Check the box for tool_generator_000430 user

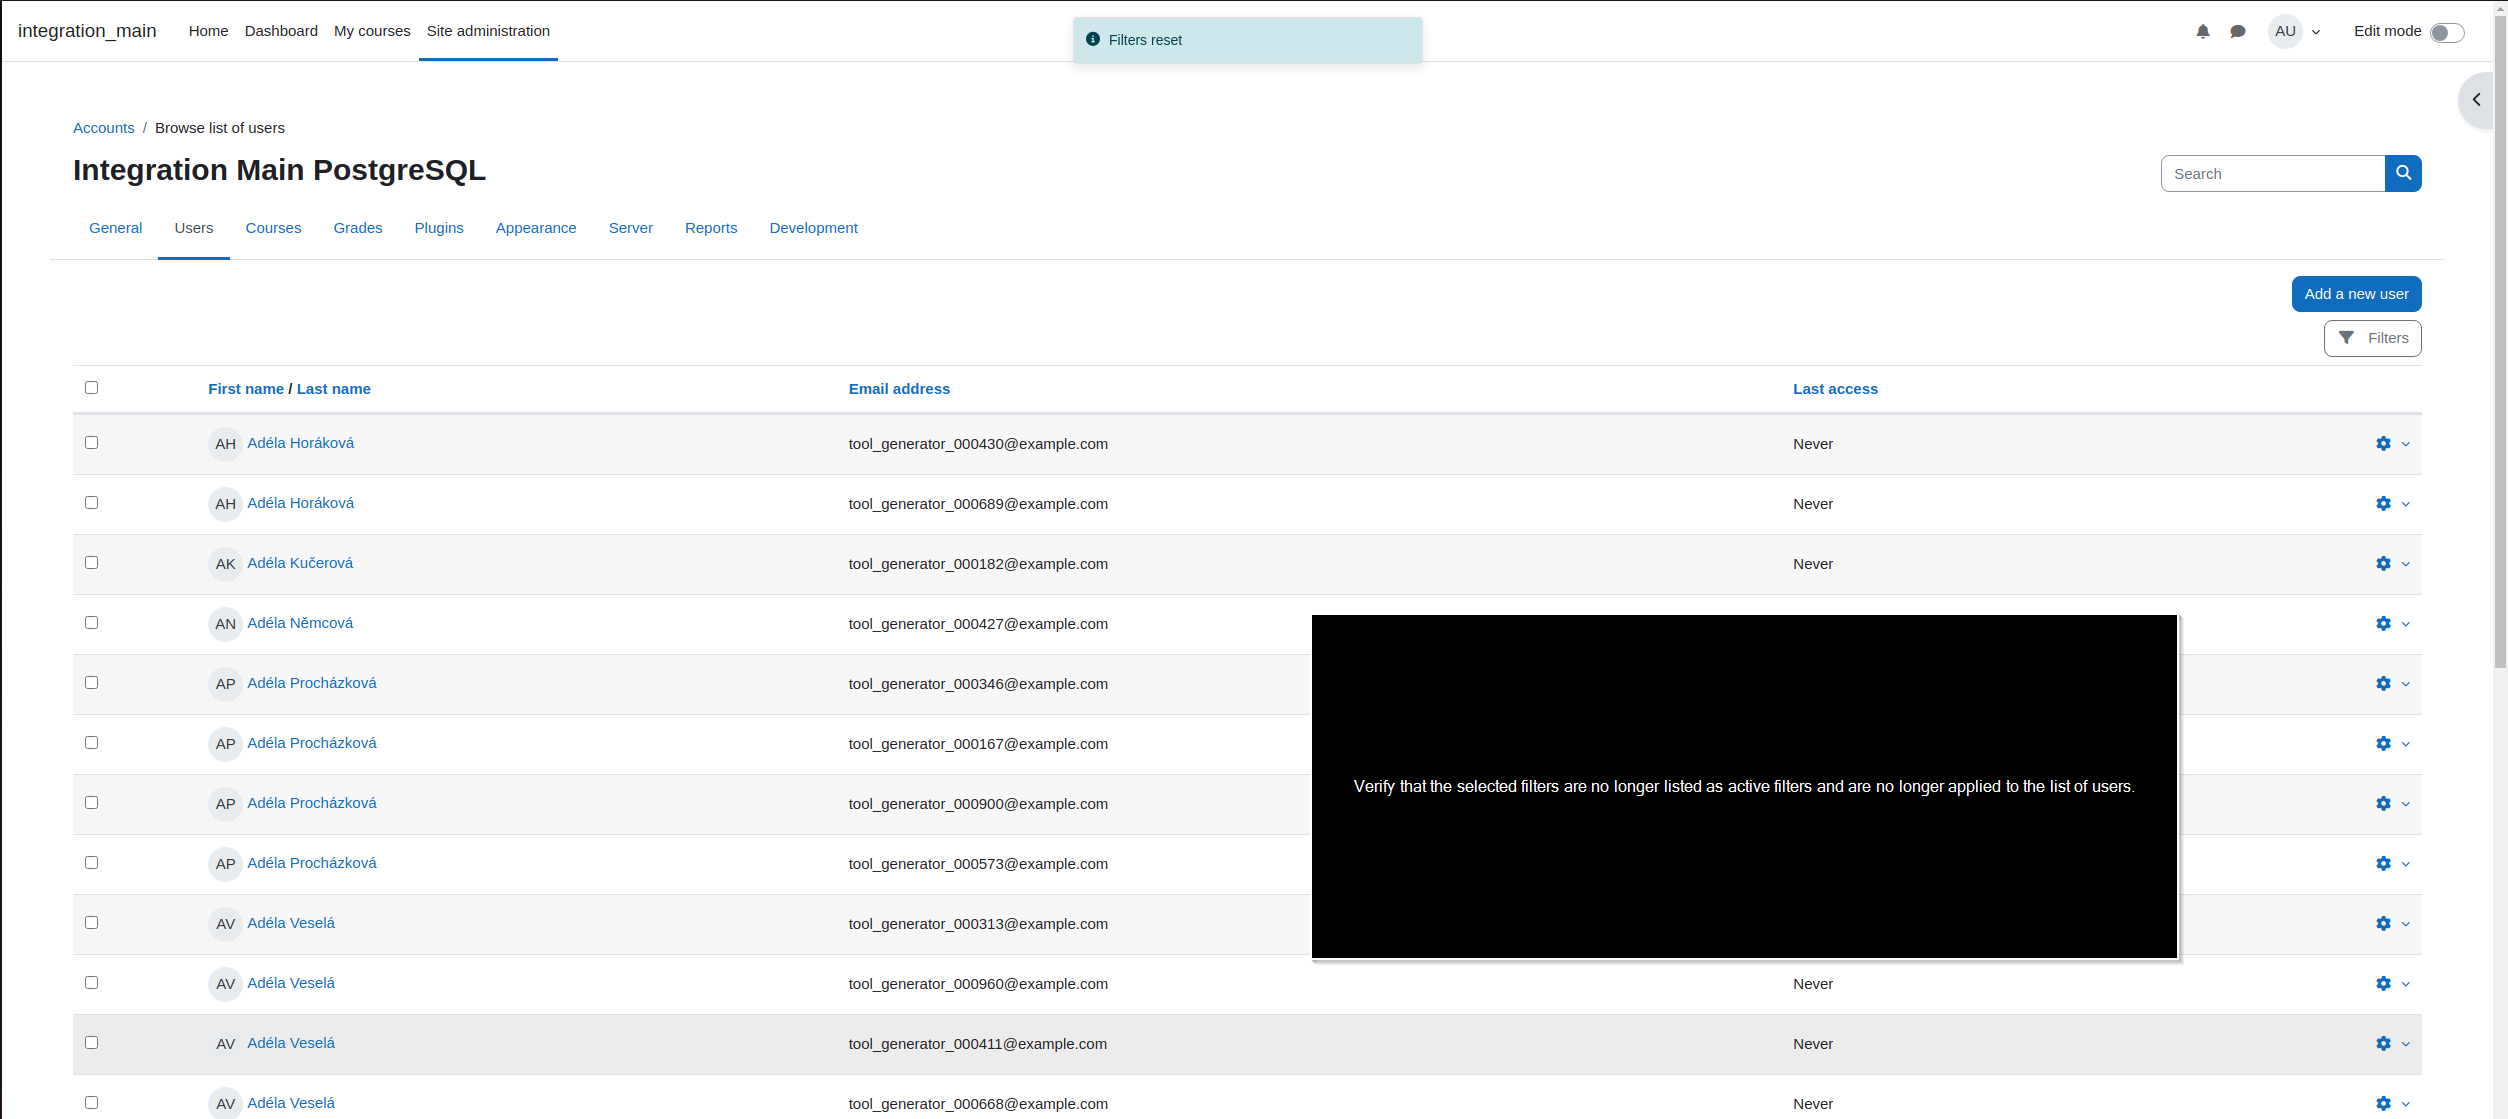[91, 443]
